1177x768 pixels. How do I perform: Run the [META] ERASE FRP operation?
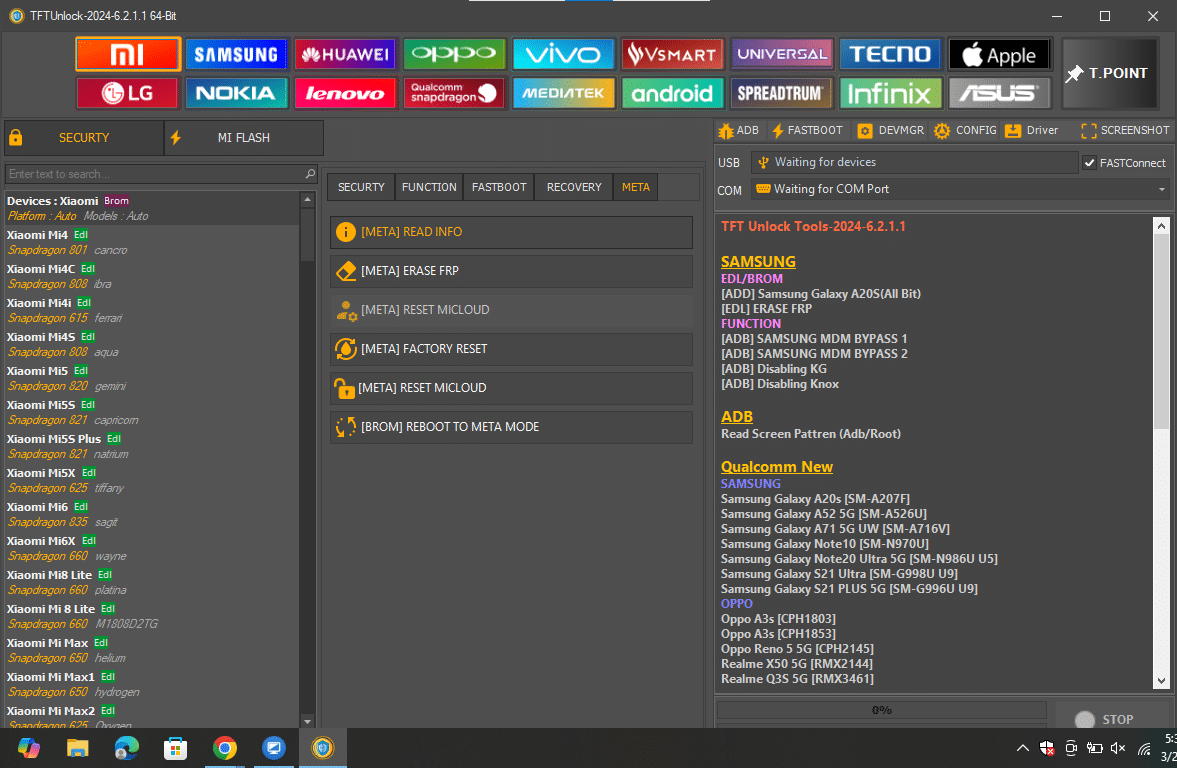point(511,271)
